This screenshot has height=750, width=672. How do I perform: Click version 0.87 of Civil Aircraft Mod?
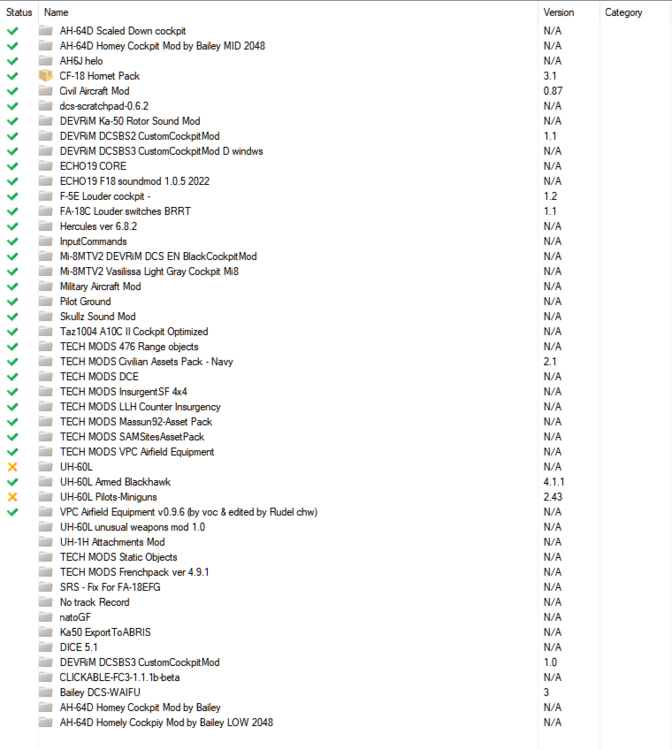(x=553, y=91)
